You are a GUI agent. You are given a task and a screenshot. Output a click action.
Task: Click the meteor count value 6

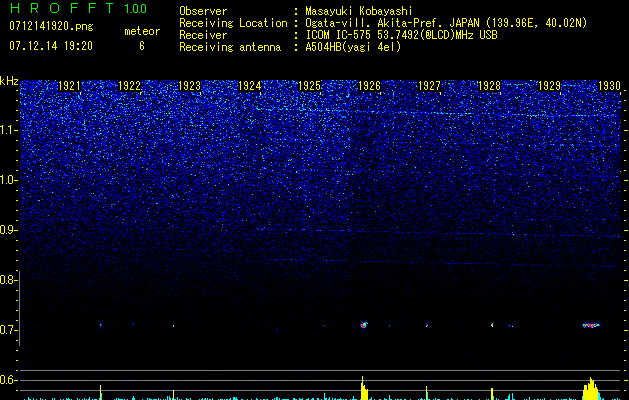click(x=142, y=46)
